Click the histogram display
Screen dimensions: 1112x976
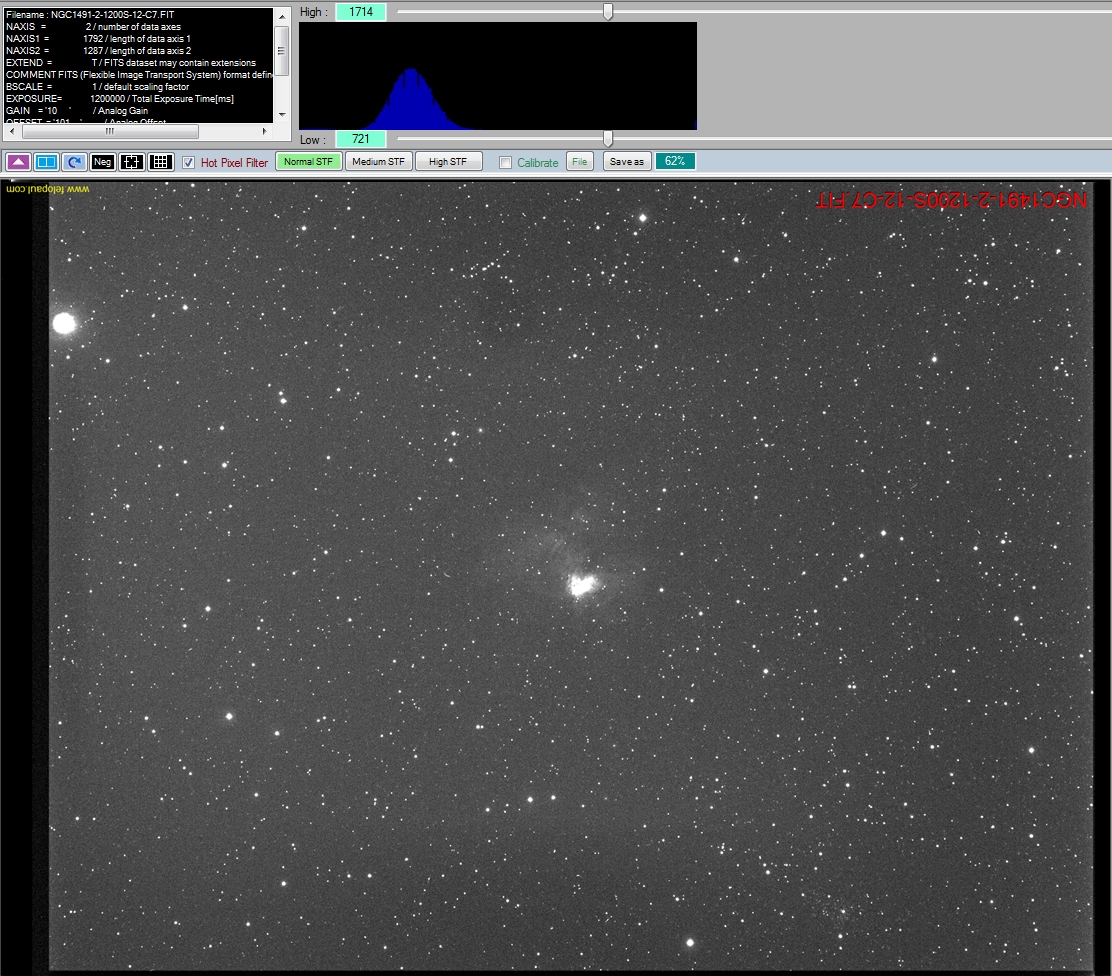coord(498,76)
